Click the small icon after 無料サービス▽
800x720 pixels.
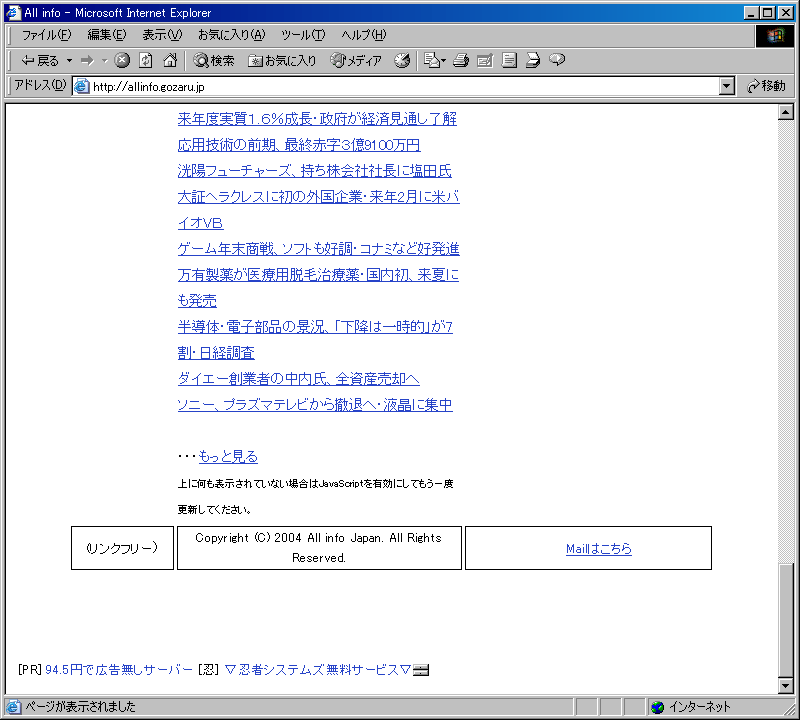click(x=421, y=670)
